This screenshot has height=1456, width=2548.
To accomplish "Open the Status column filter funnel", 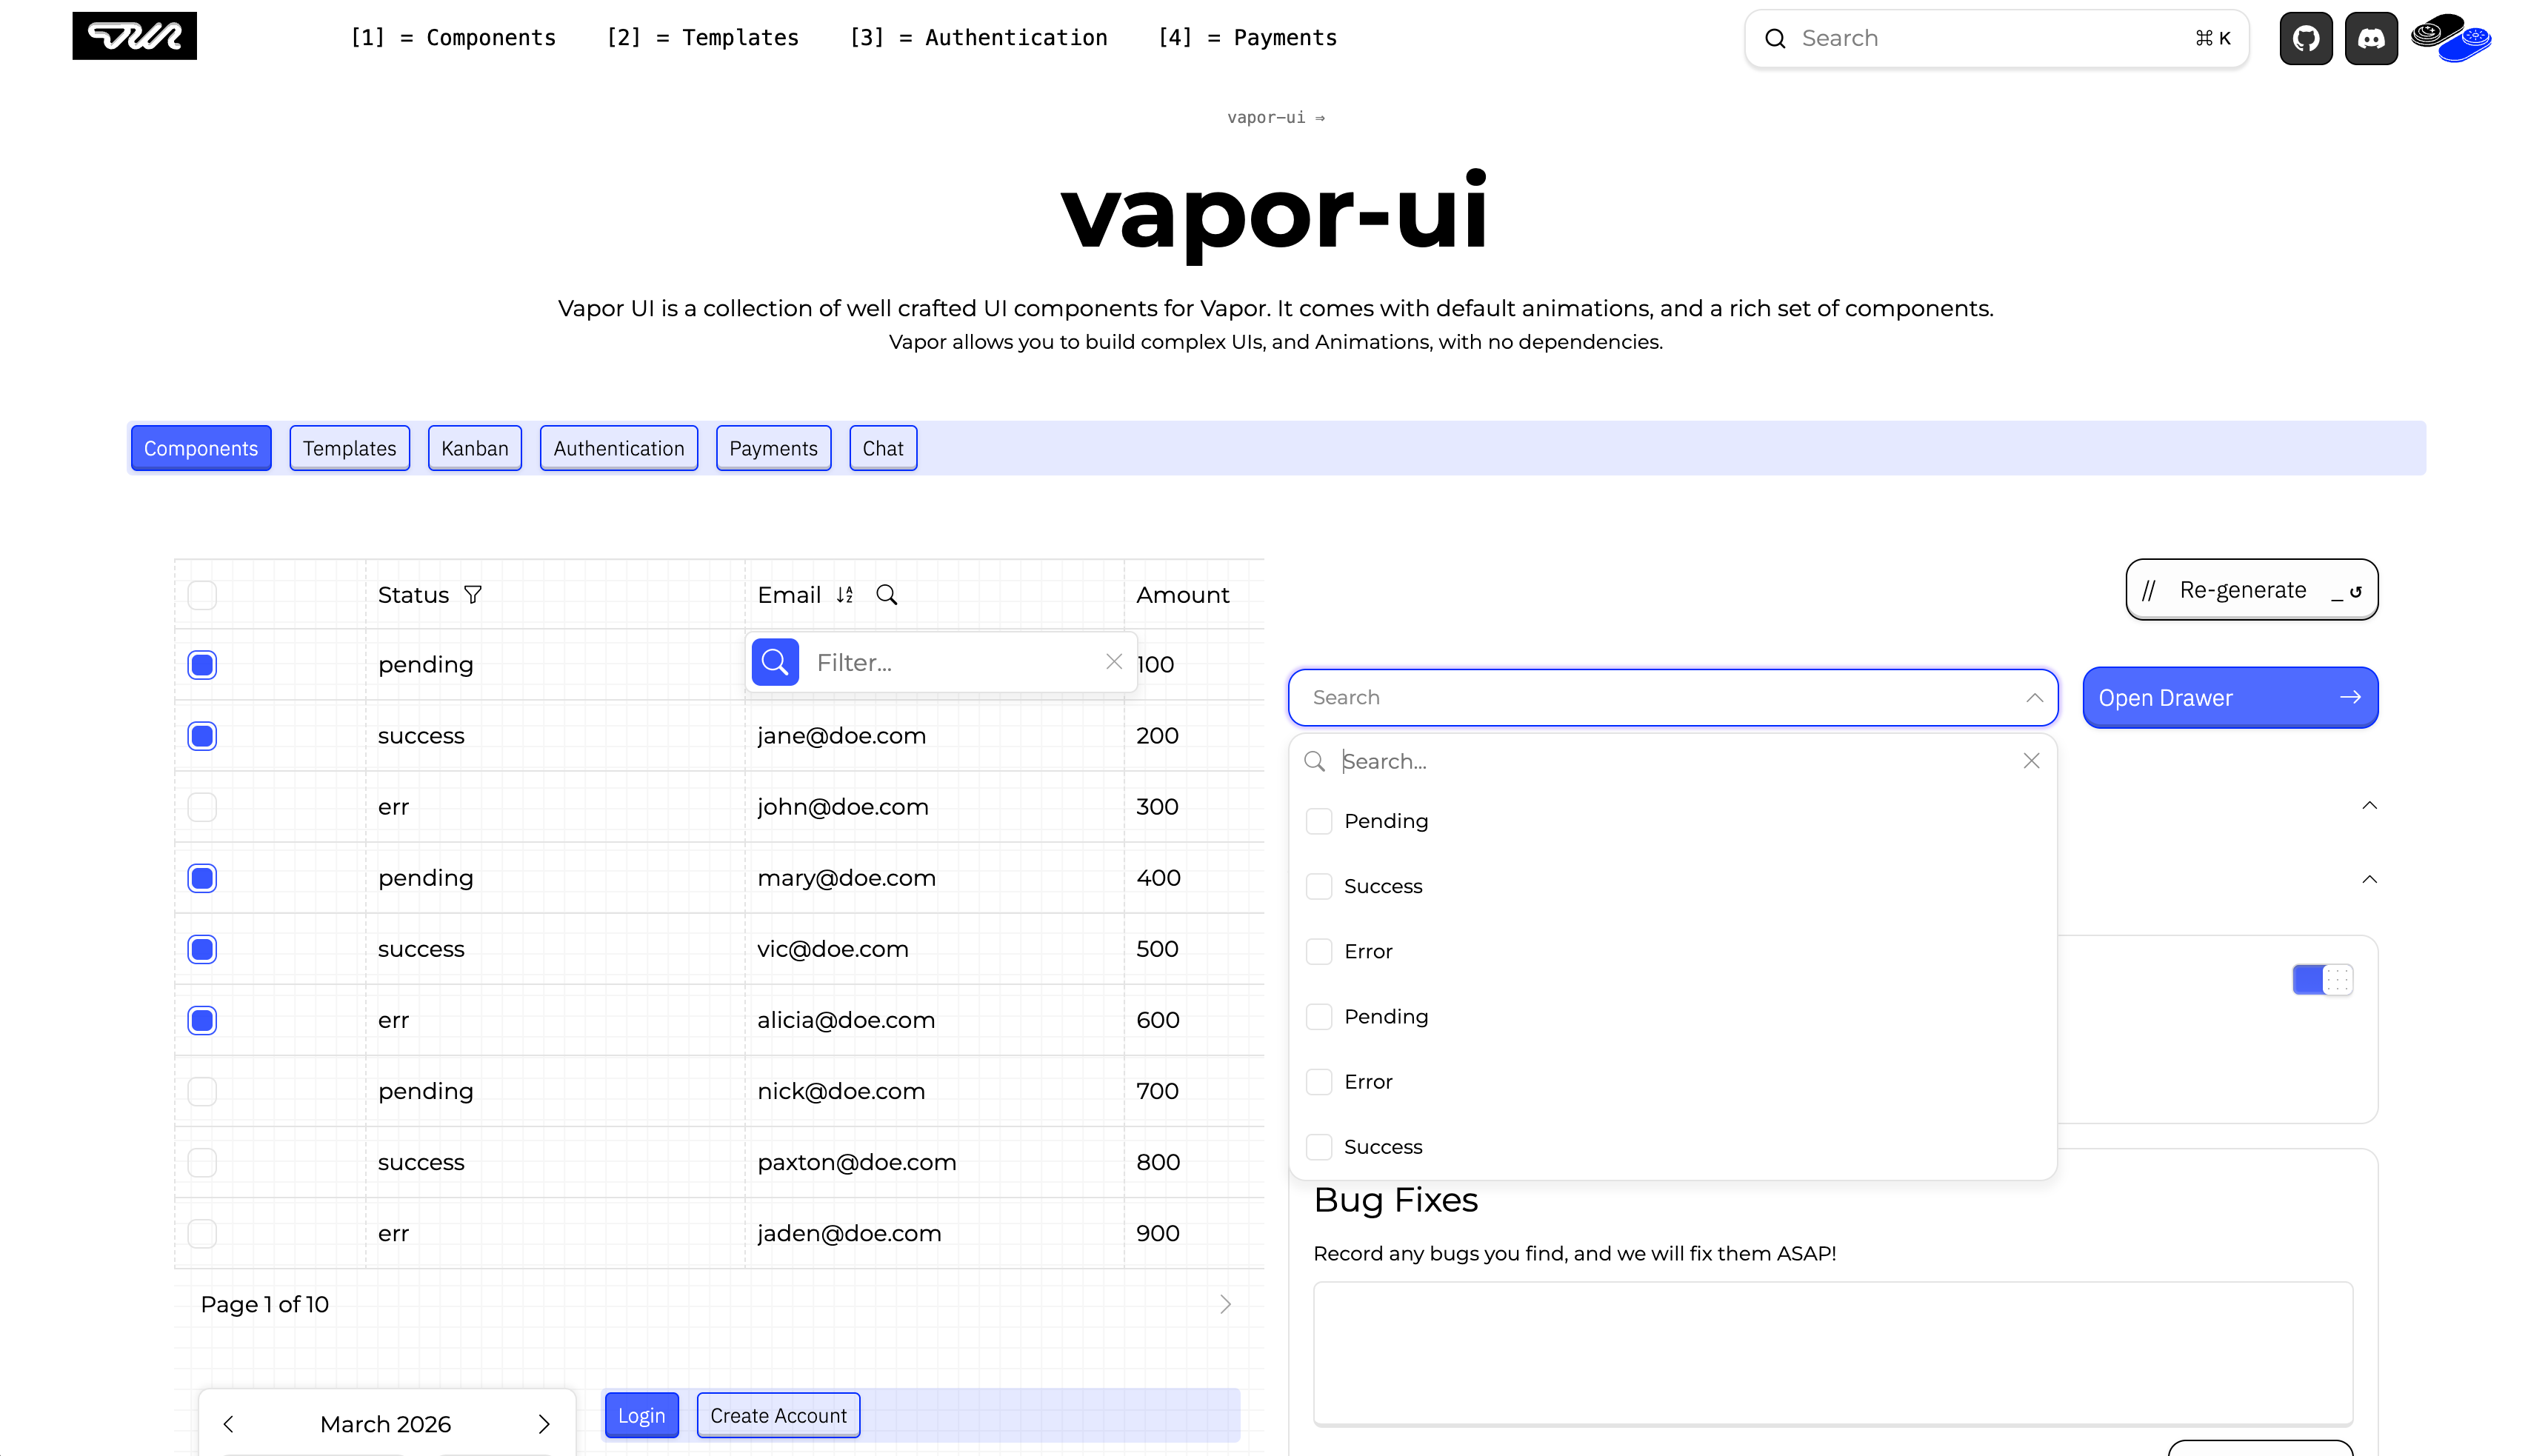I will [473, 594].
